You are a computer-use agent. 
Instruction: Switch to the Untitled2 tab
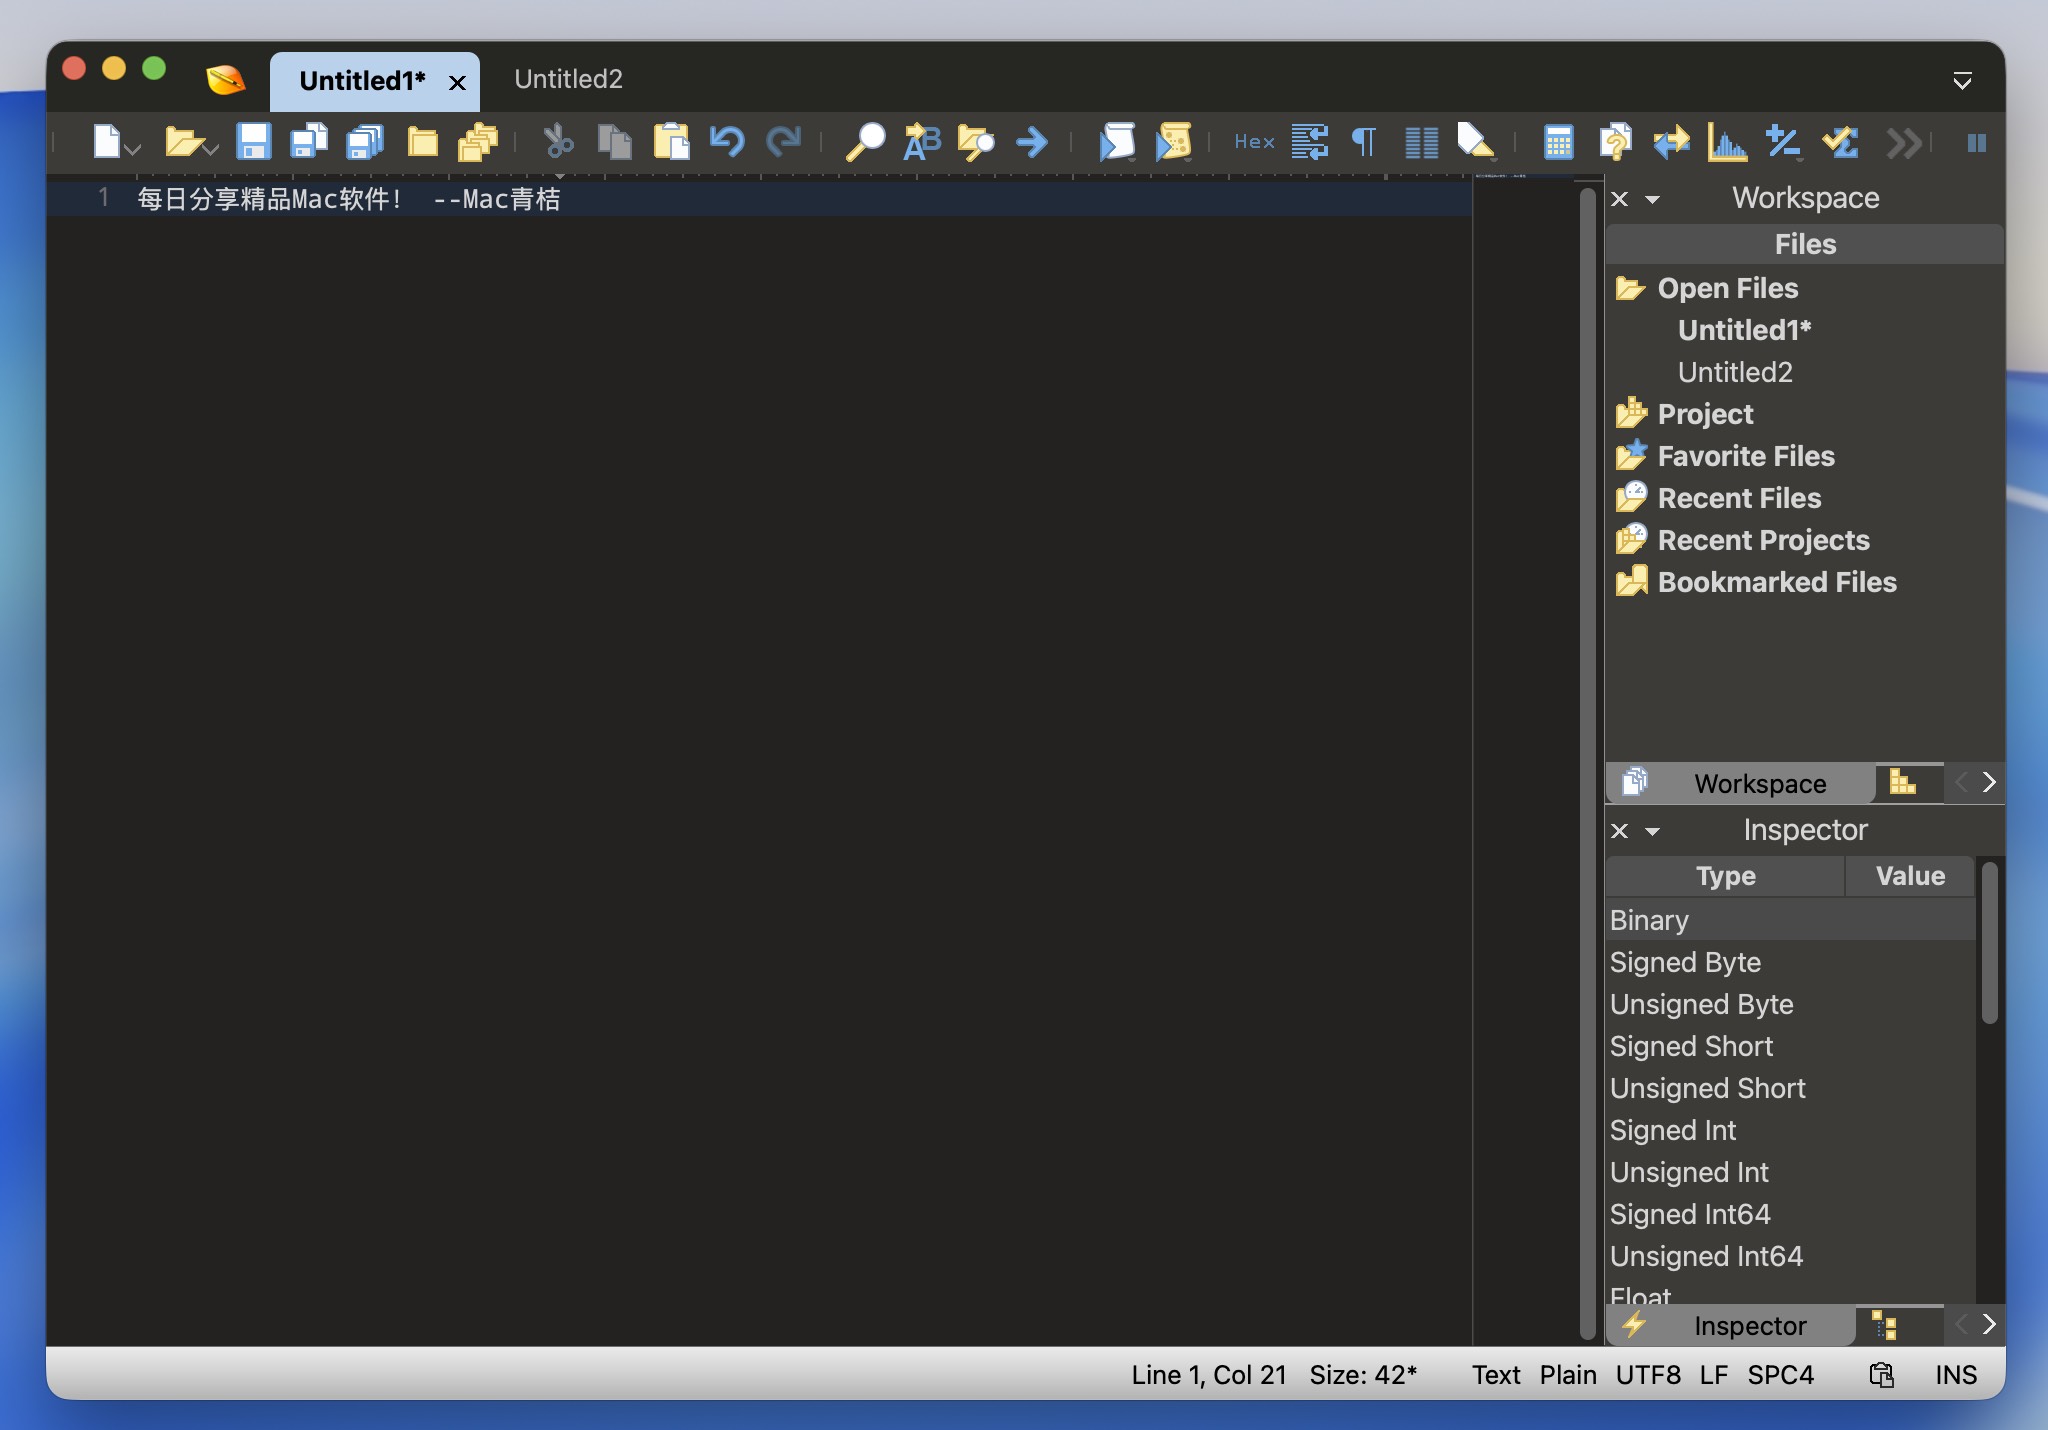click(x=568, y=80)
